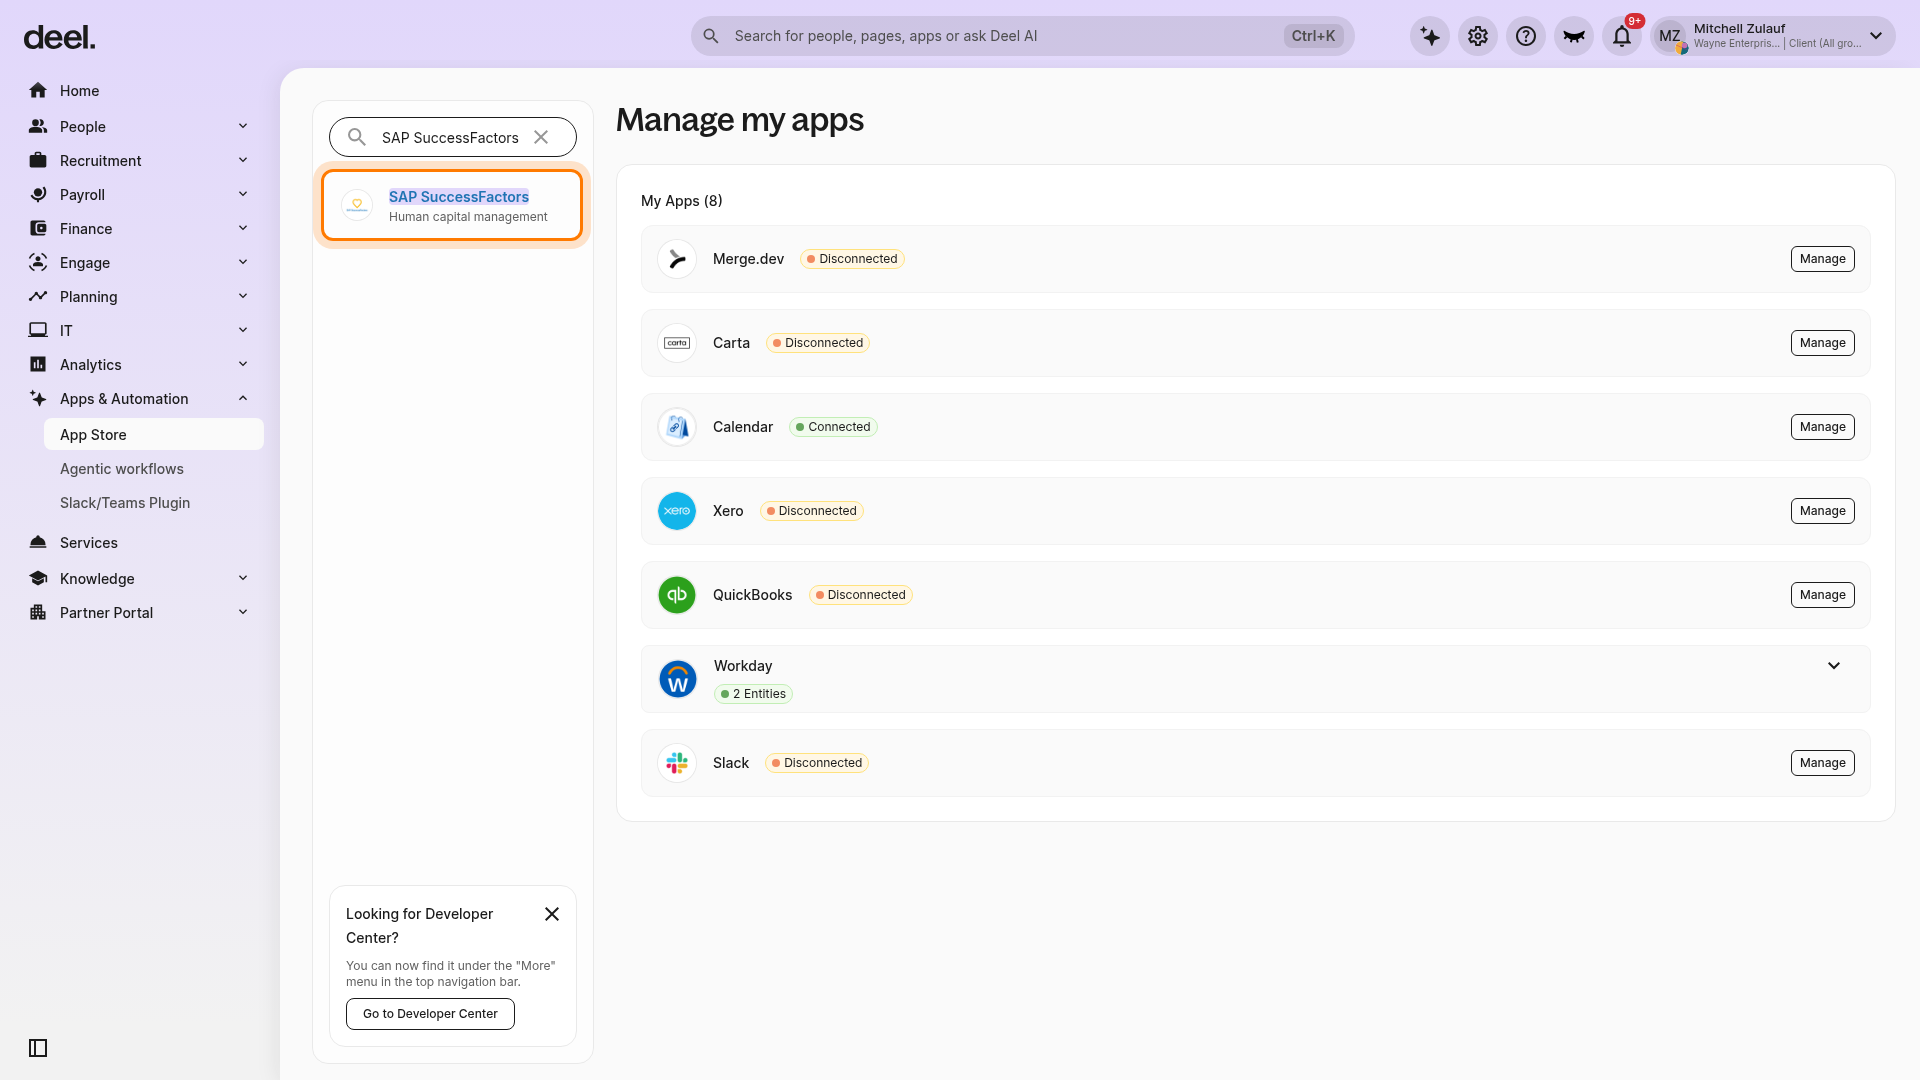Collapse the Apps & Automation section
This screenshot has height=1080, width=1920.
(x=243, y=398)
